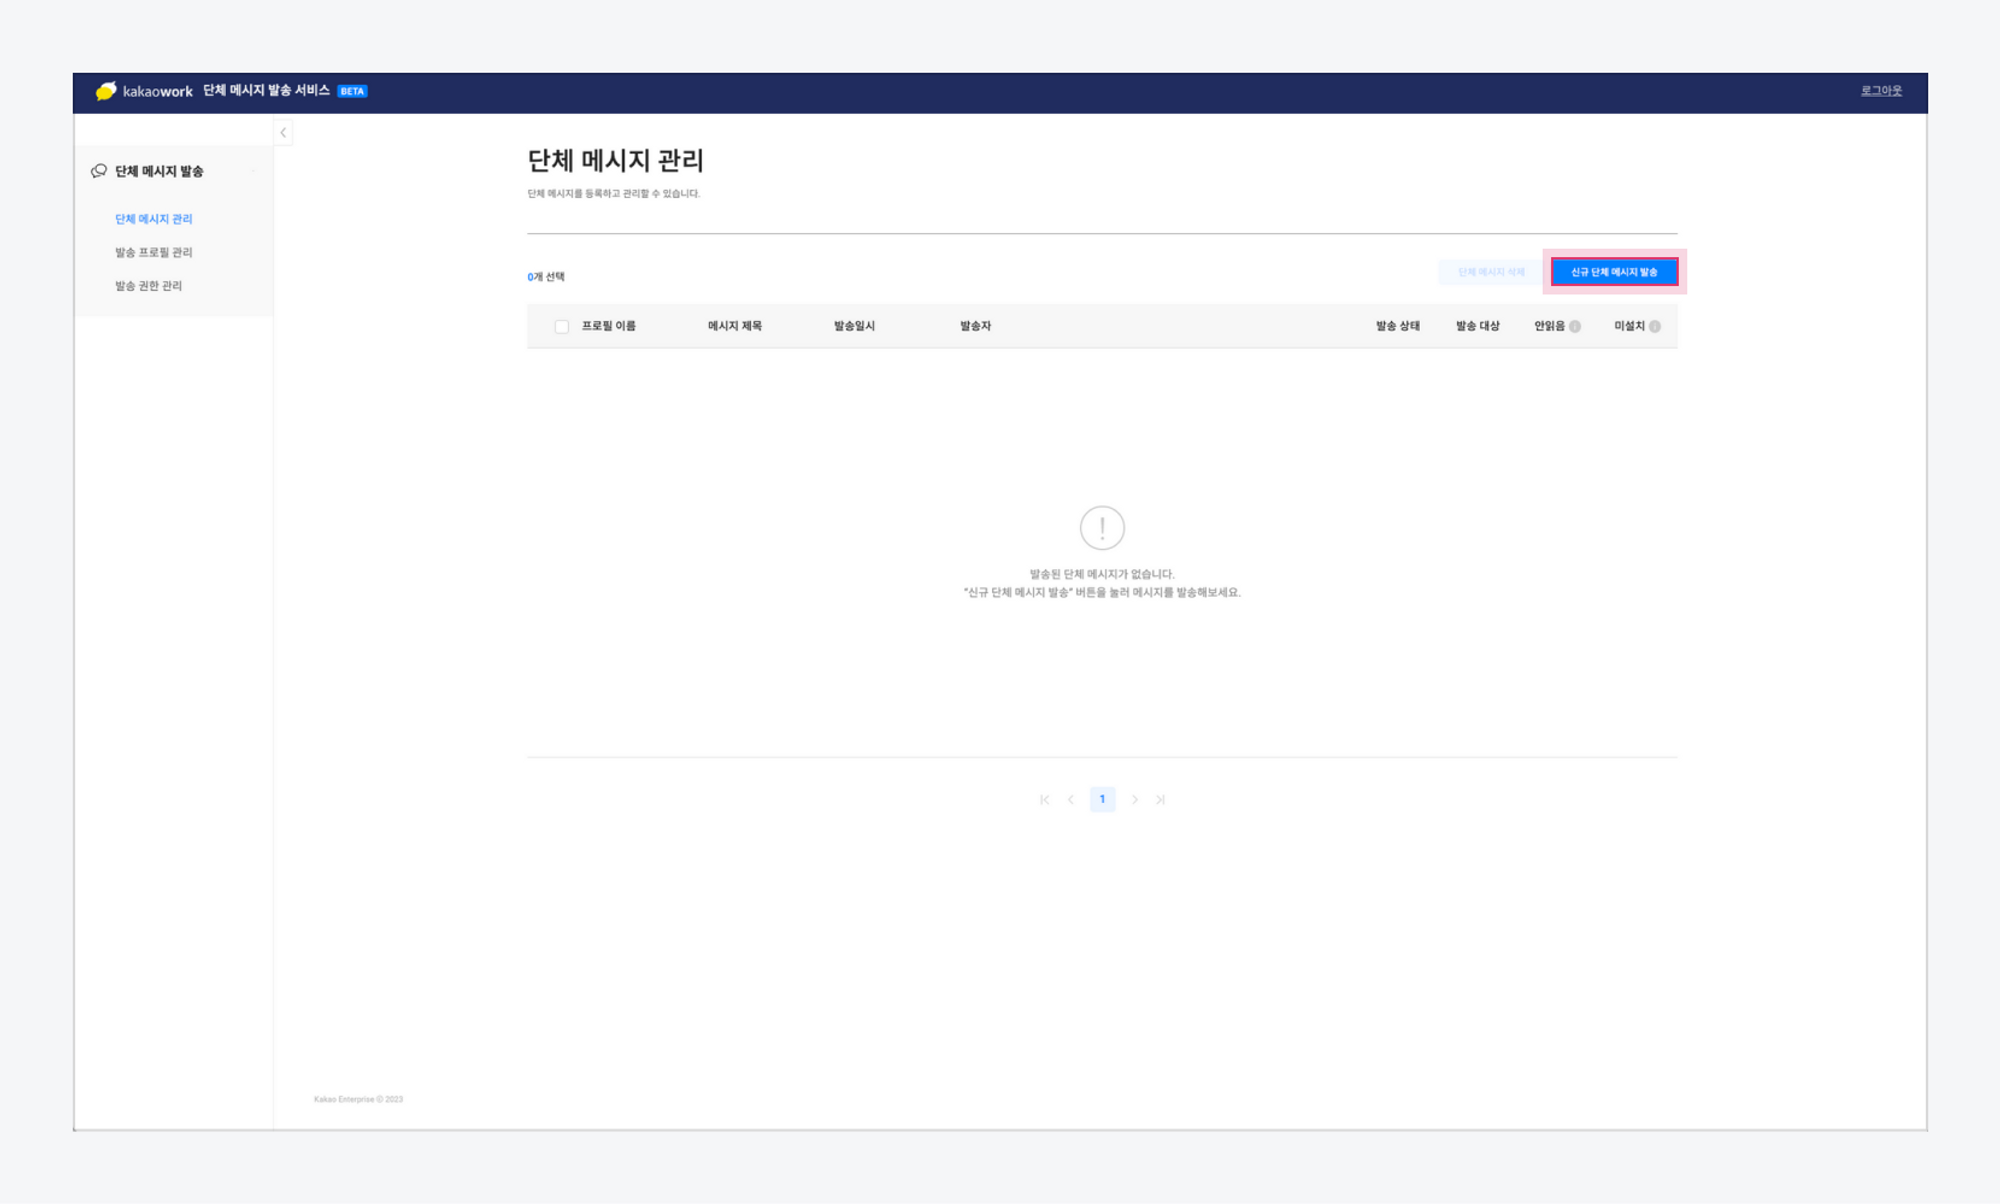Open 발송 권한 관리 sidebar item

(x=148, y=286)
